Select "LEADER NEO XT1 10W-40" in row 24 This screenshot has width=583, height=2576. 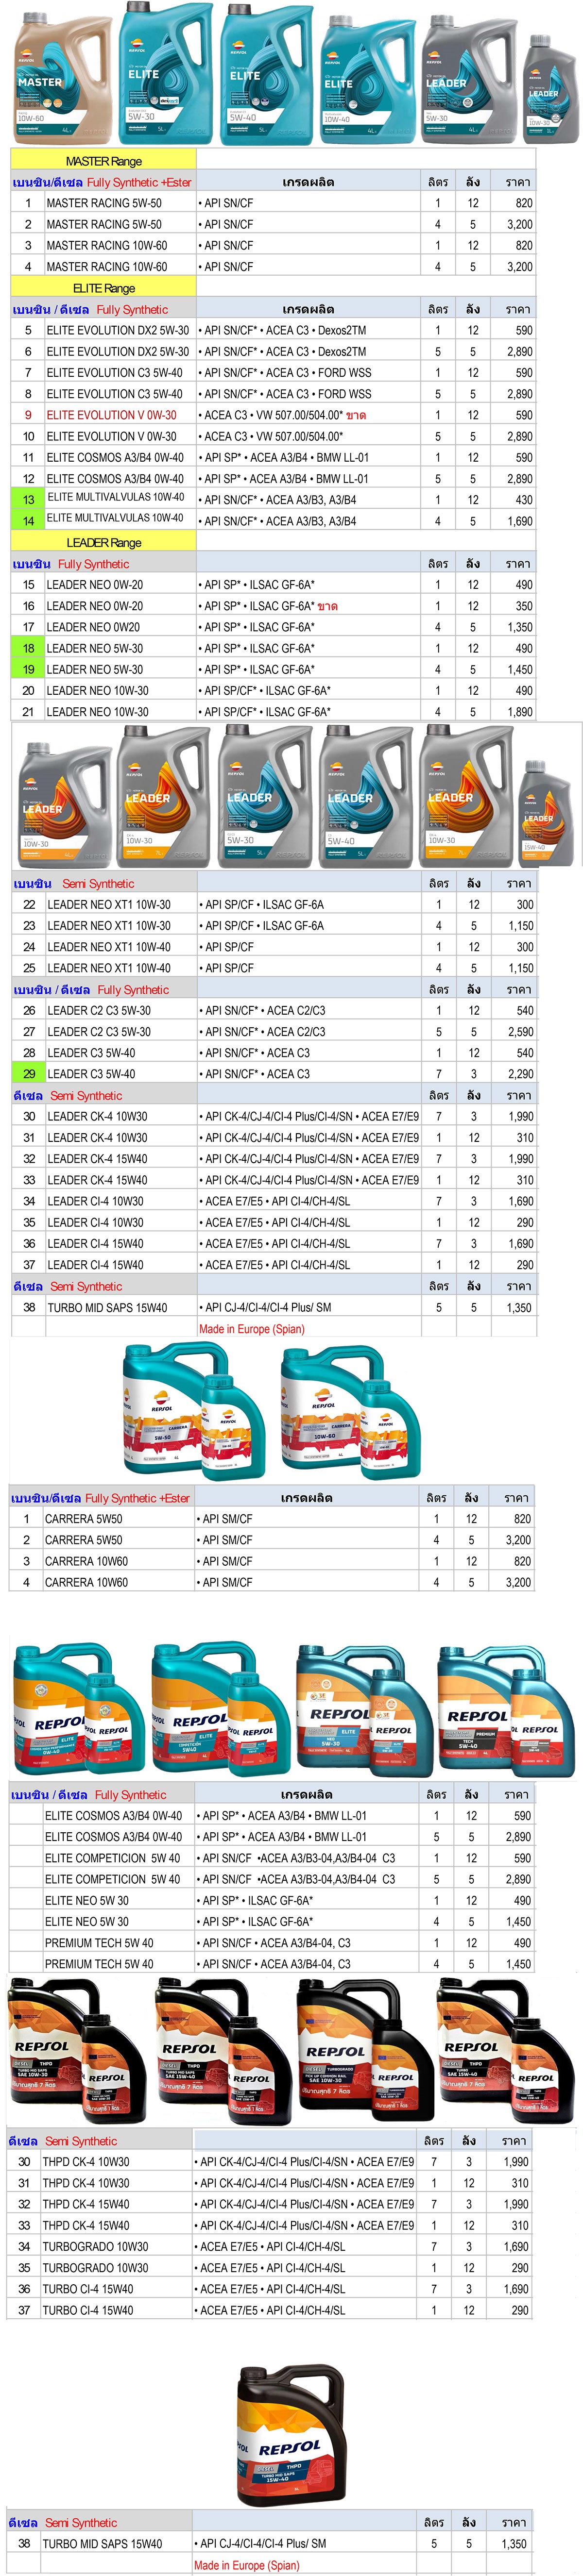pos(109,947)
